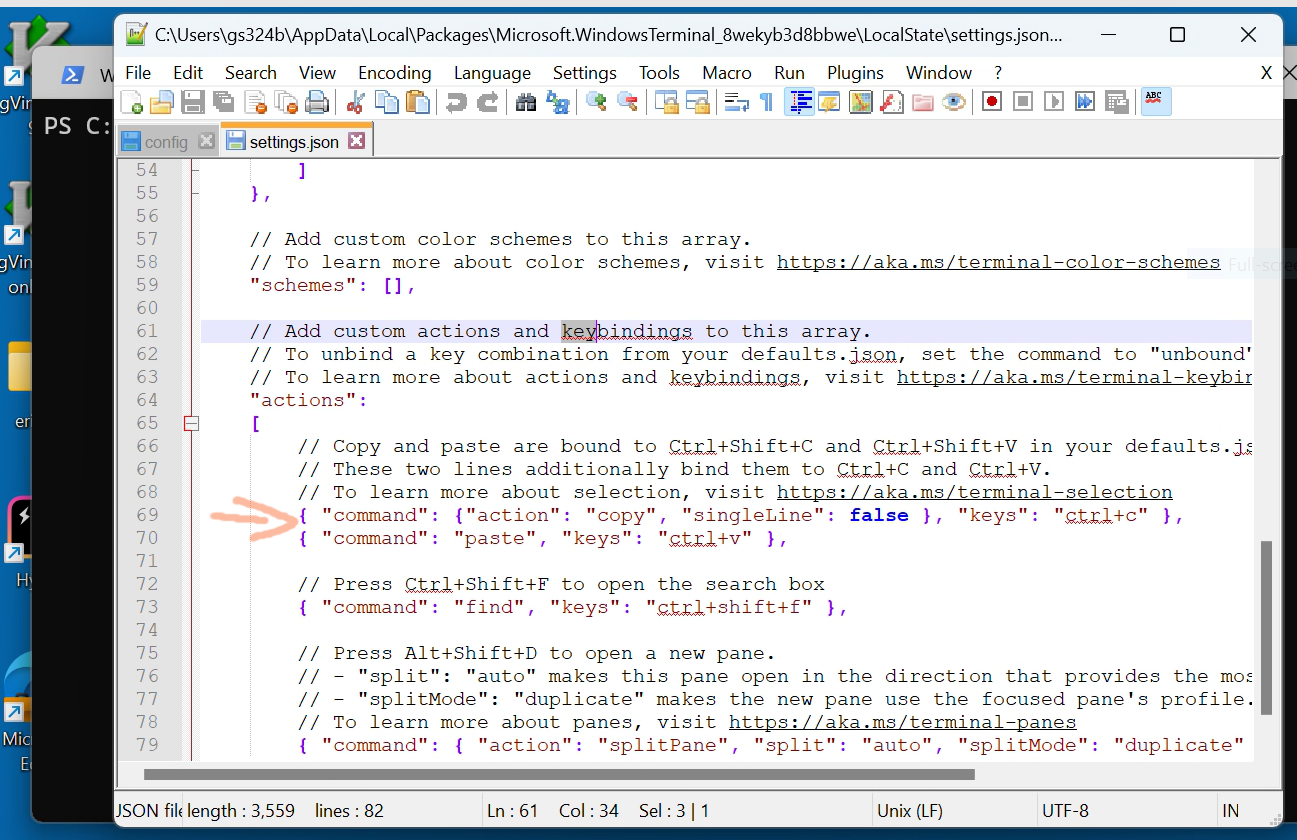Toggle the indent guide button

tap(800, 102)
